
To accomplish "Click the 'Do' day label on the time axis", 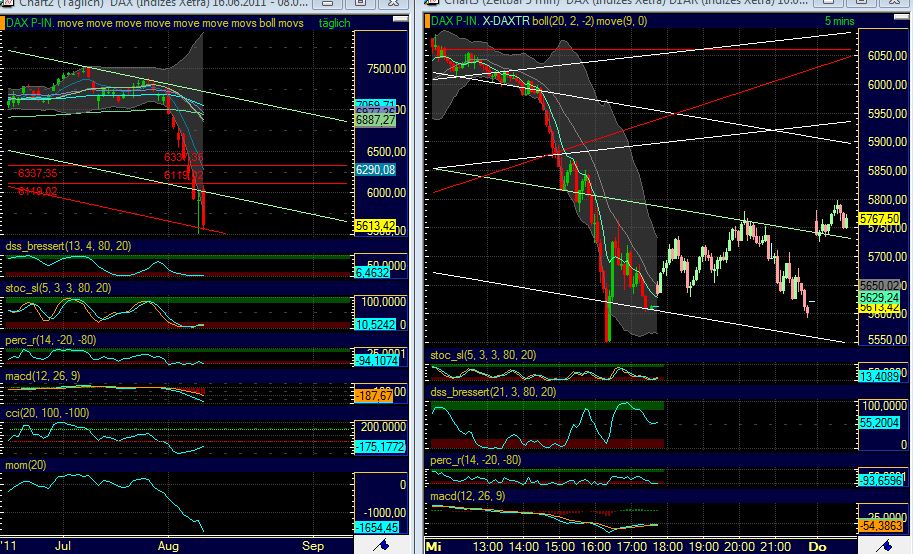I will [818, 546].
